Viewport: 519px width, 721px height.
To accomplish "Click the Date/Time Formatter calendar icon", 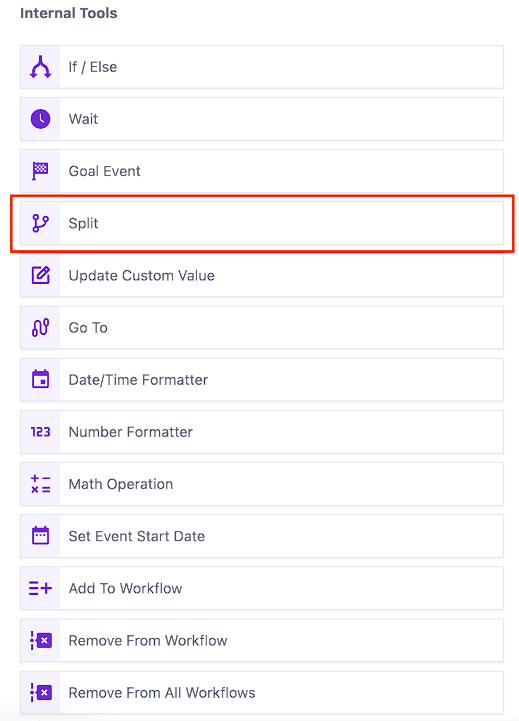I will pyautogui.click(x=40, y=379).
